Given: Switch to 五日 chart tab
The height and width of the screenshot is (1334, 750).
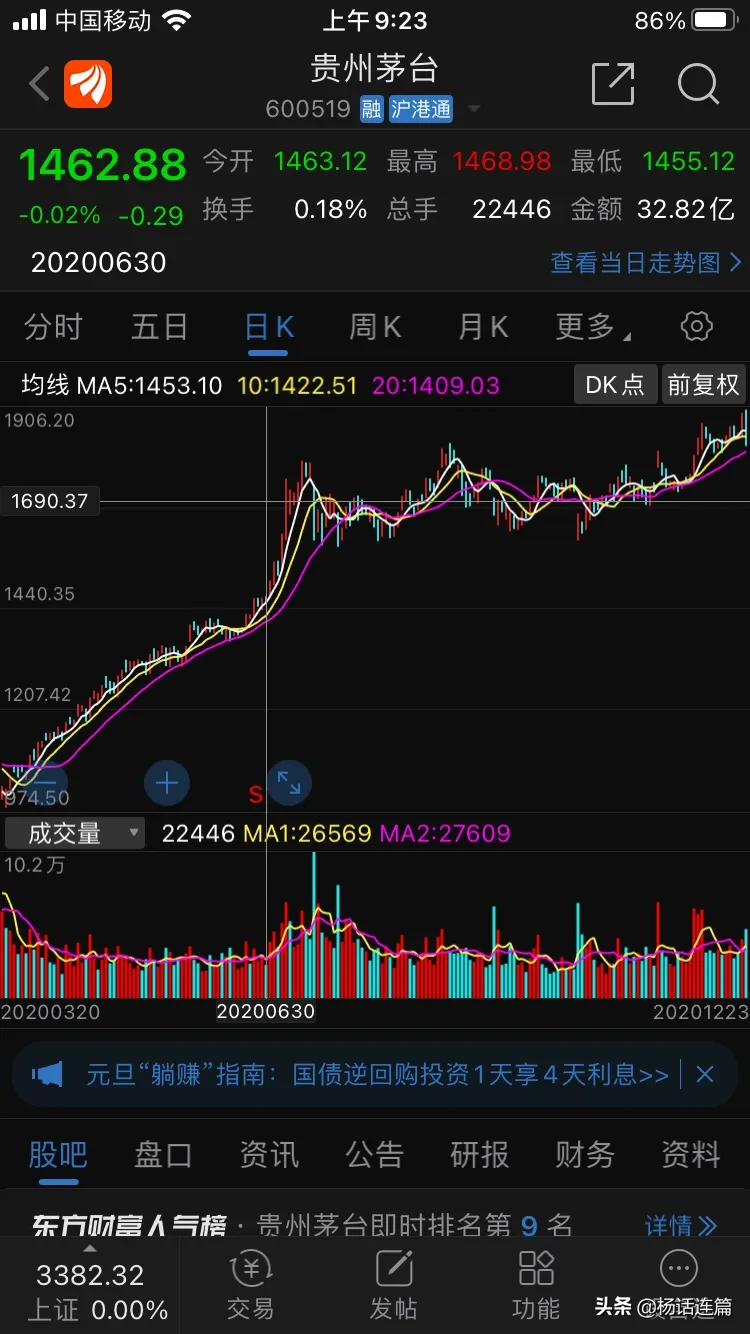Looking at the screenshot, I should 160,326.
